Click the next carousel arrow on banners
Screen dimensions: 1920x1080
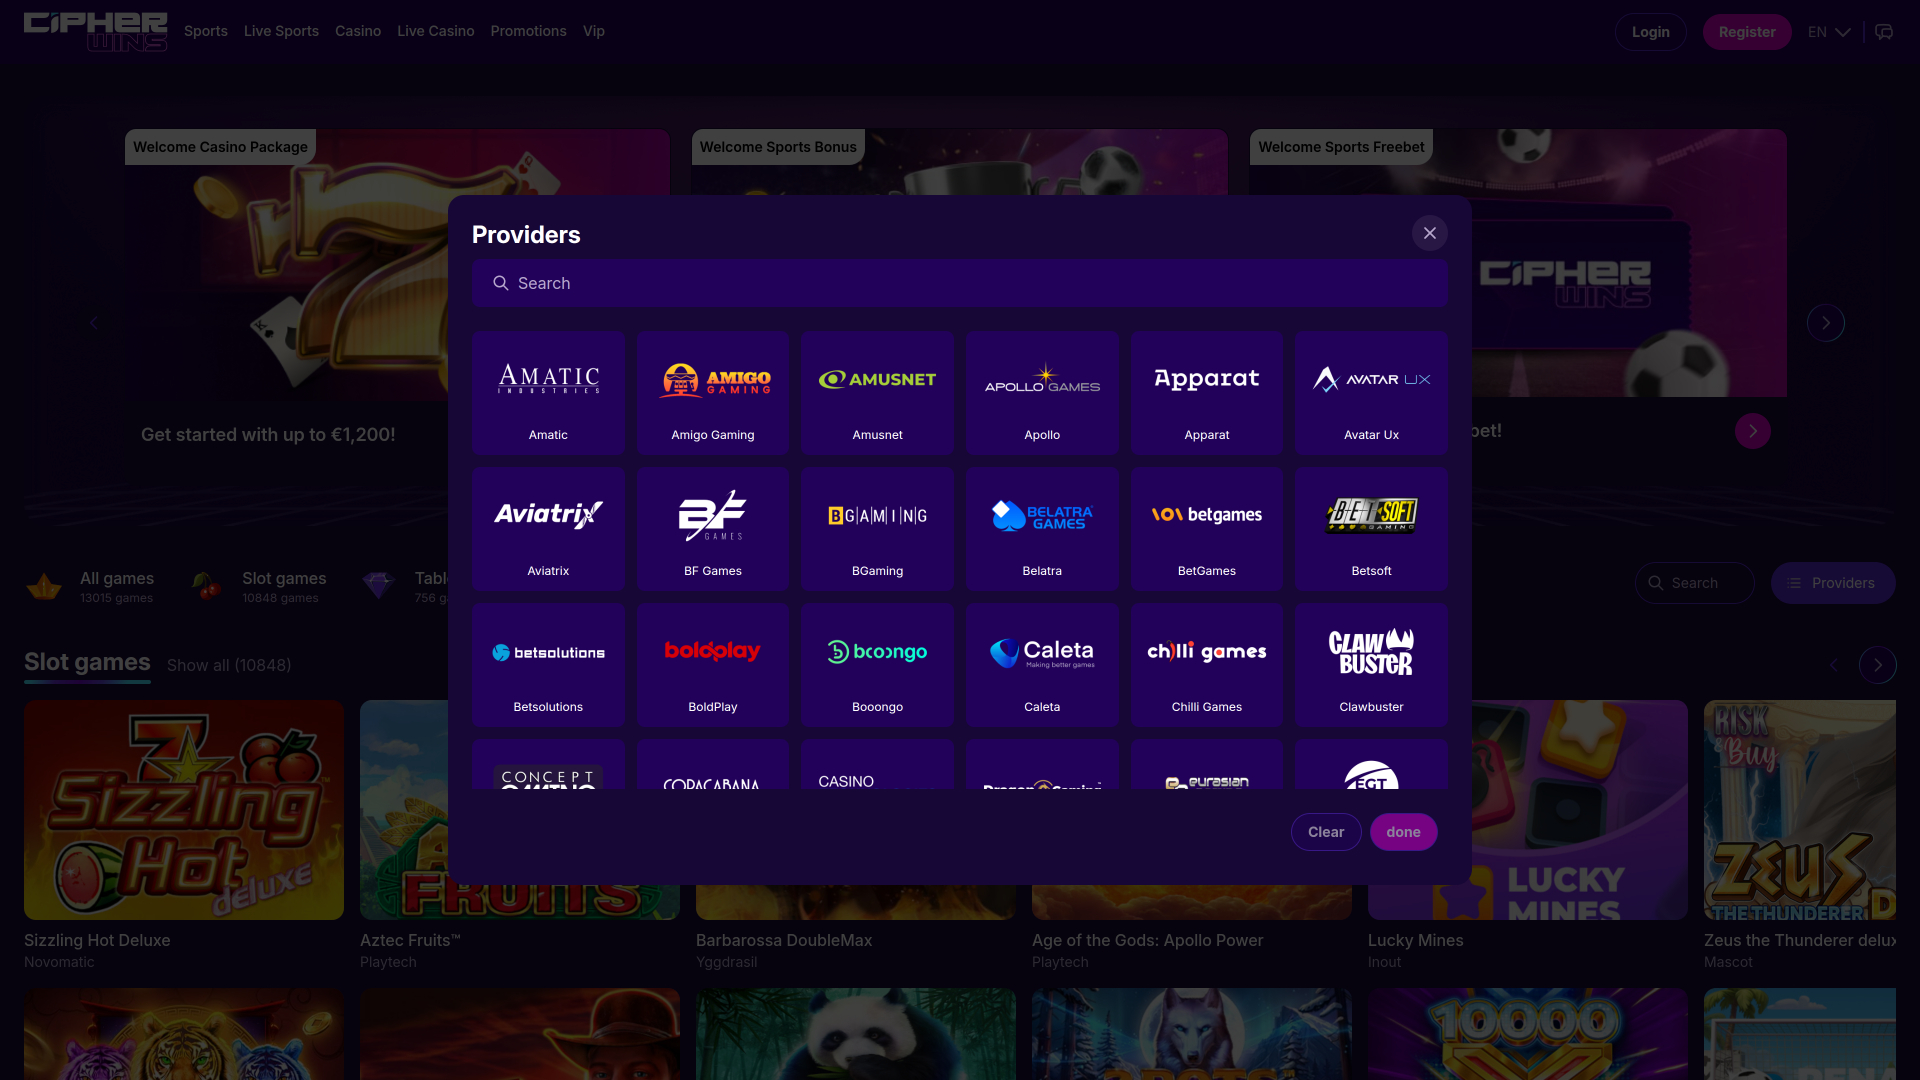pos(1826,322)
